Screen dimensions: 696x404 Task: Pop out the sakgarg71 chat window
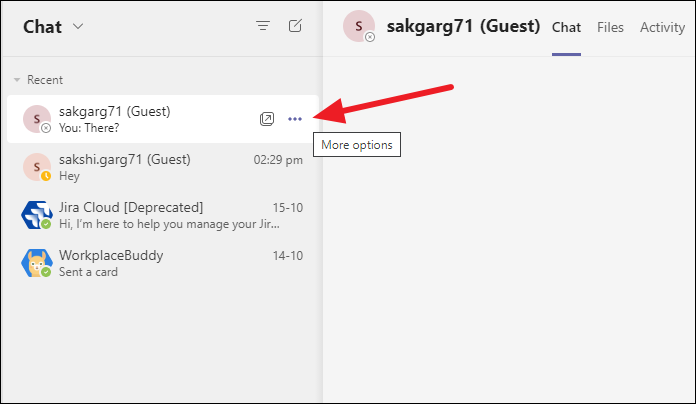click(267, 119)
